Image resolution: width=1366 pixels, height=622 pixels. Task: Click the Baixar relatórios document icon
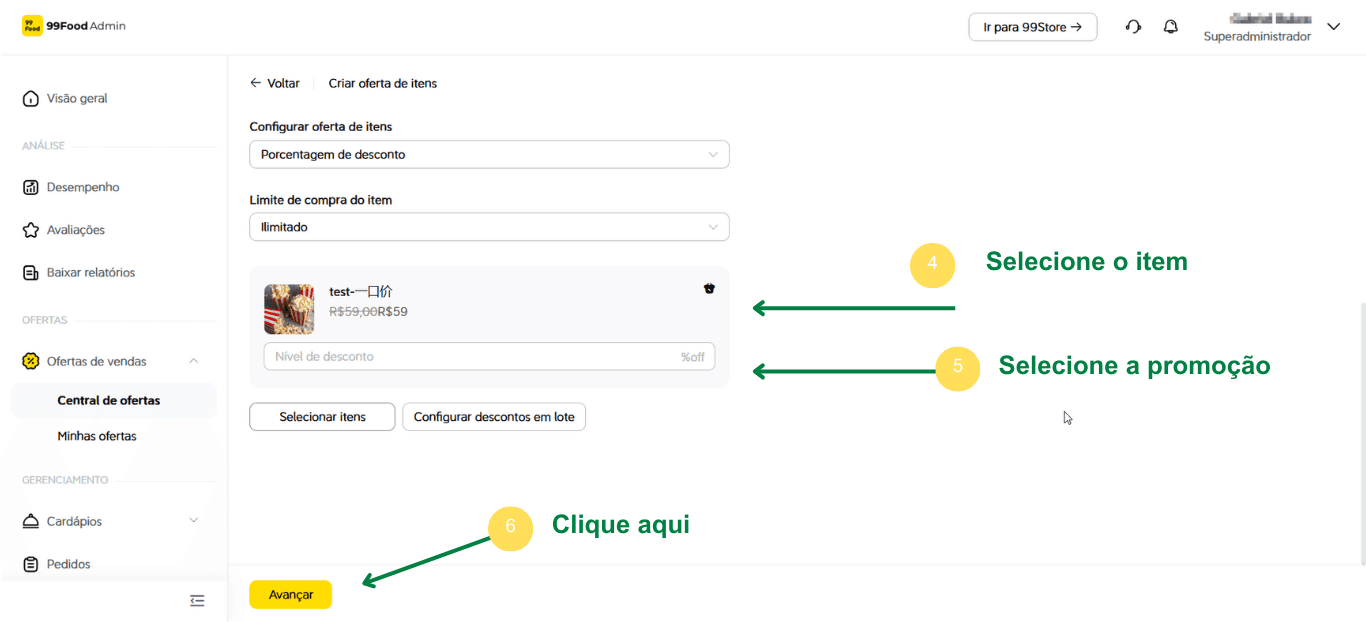31,273
